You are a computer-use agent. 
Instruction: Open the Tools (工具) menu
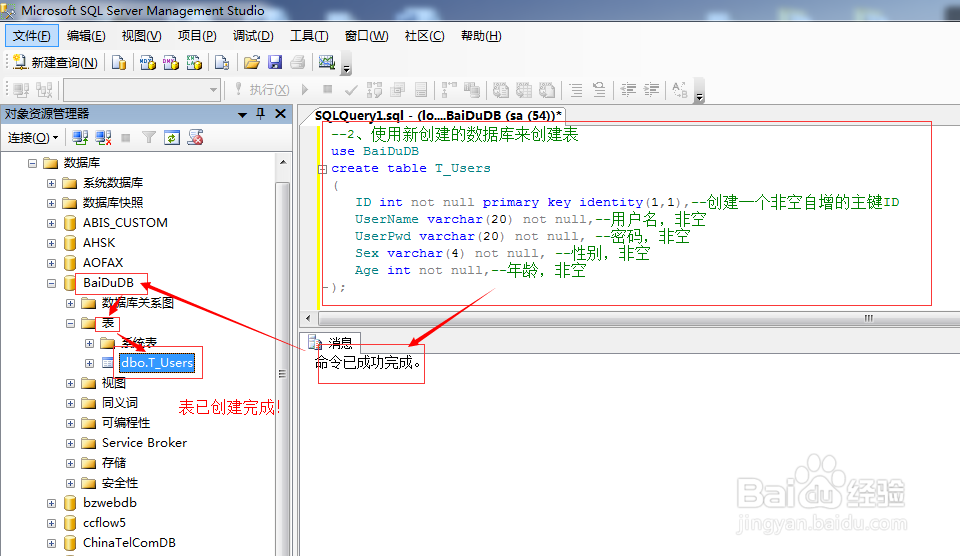point(309,36)
